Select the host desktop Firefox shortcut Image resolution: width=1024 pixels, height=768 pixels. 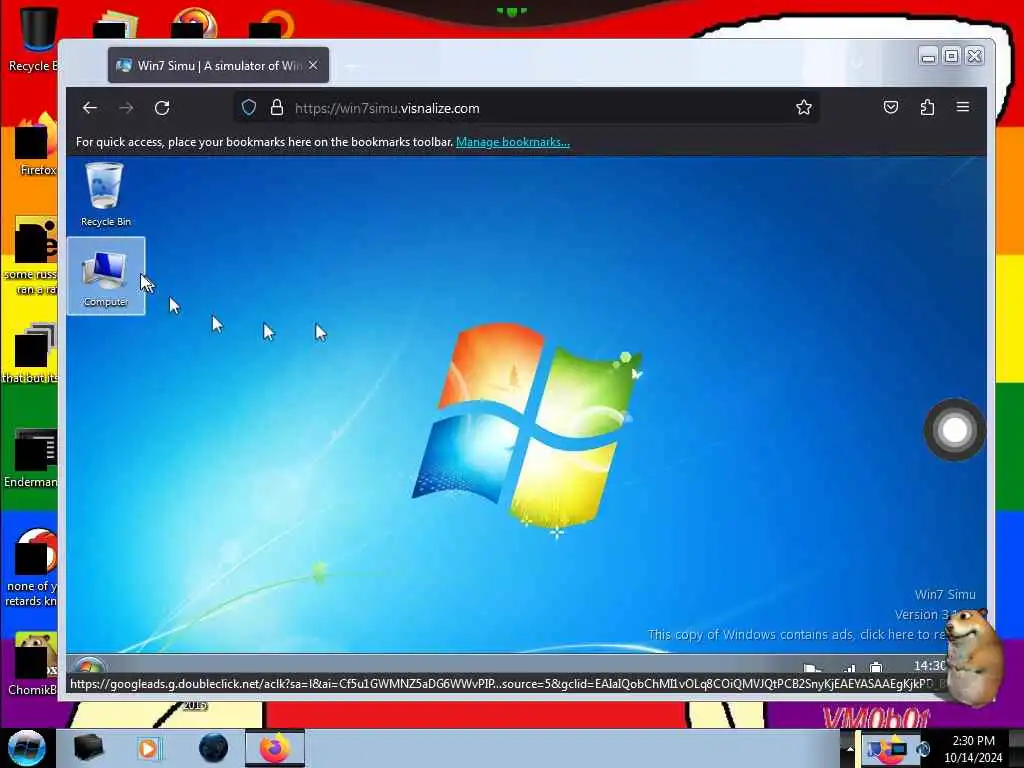[x=37, y=145]
